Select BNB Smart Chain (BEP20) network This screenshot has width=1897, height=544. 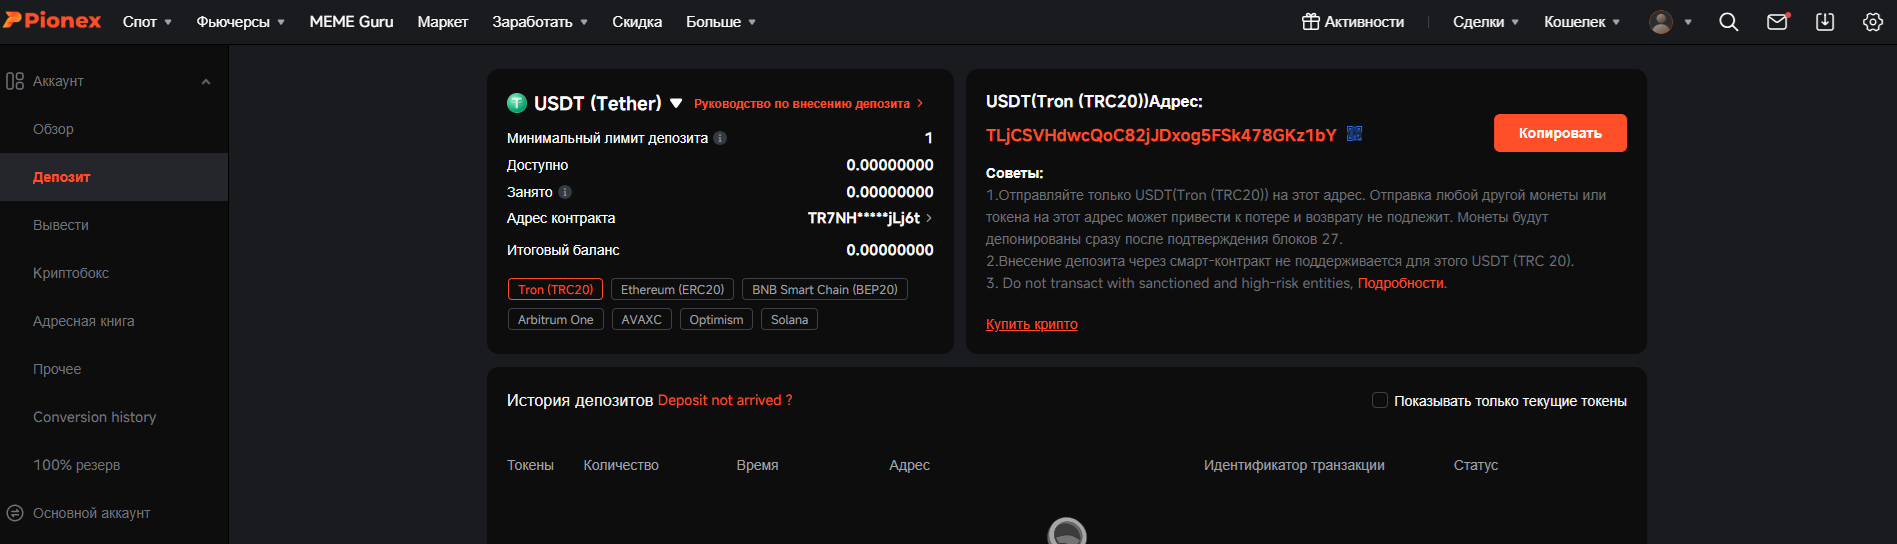[x=825, y=289]
